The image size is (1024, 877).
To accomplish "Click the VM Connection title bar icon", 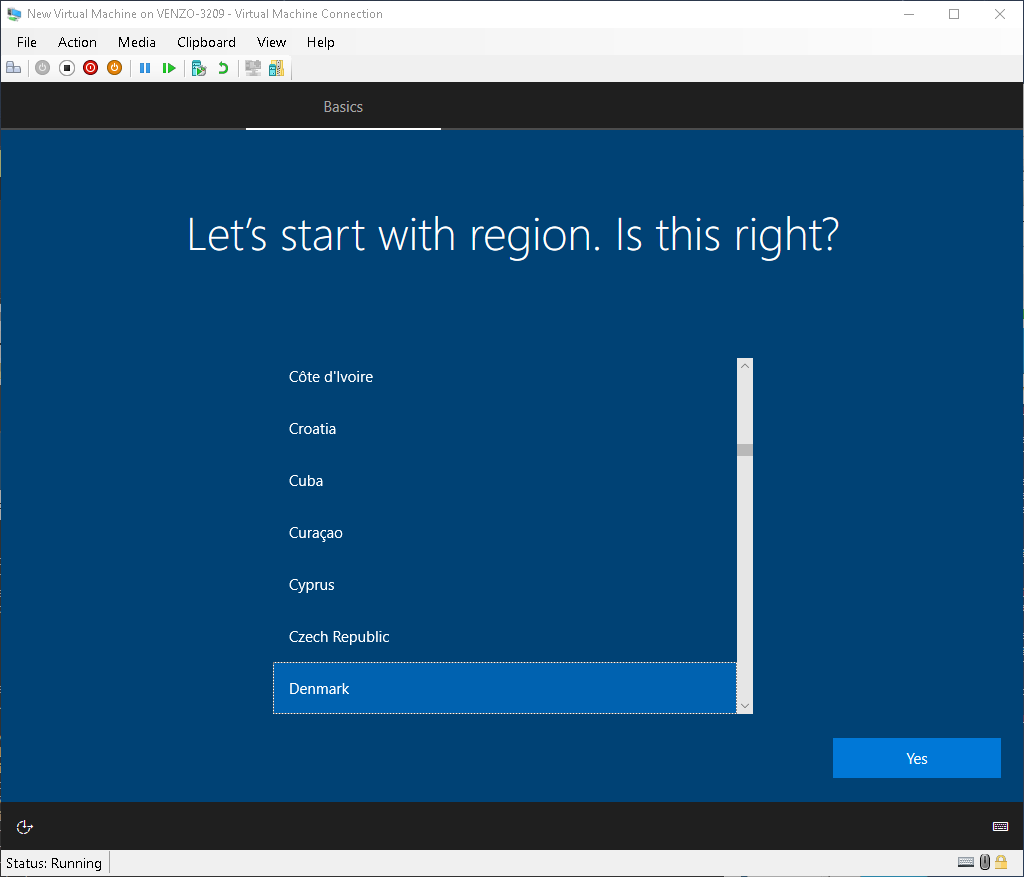I will point(14,14).
